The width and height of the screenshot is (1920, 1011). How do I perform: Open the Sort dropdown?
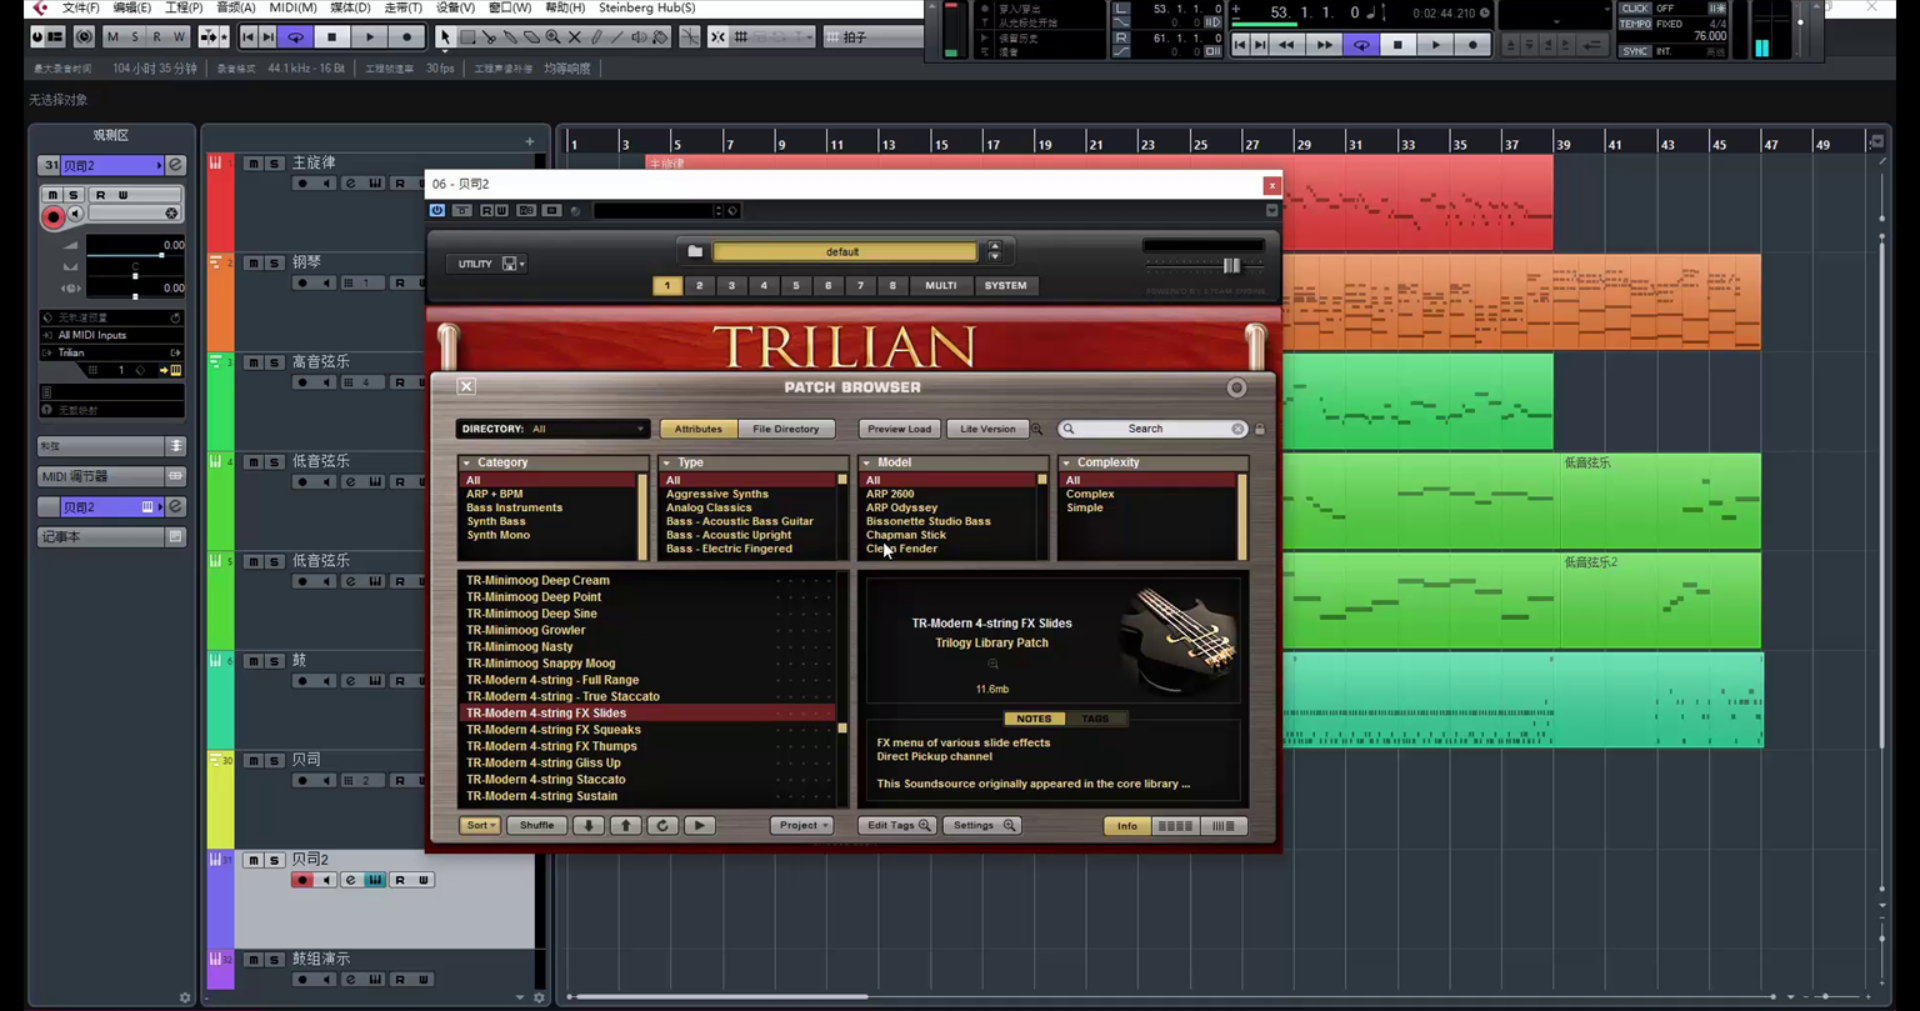click(x=480, y=825)
